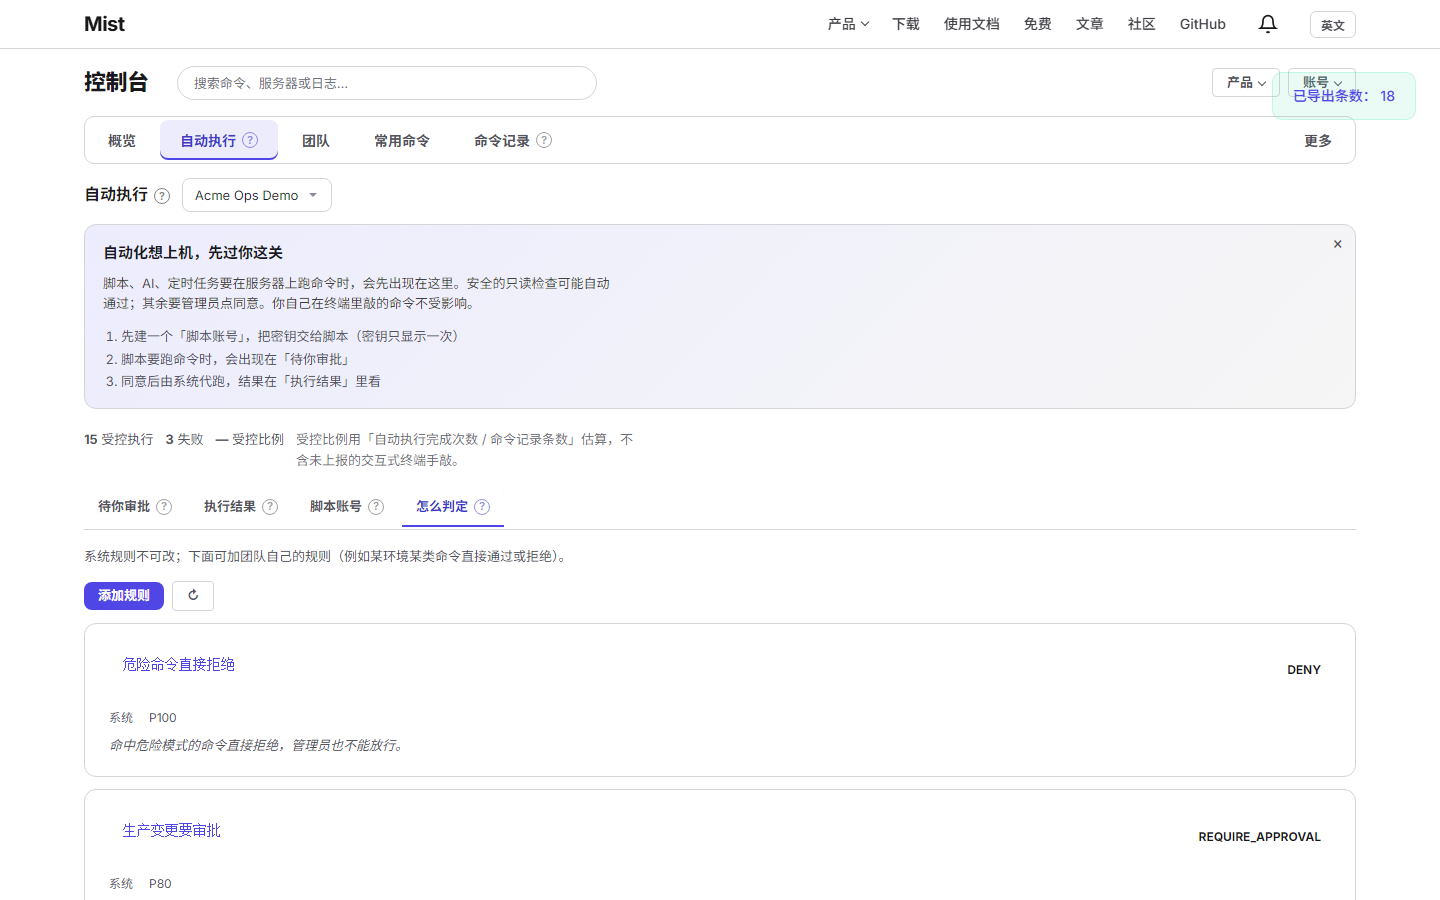Select the 怎么判定 sub-tab
The height and width of the screenshot is (900, 1440).
click(x=453, y=507)
